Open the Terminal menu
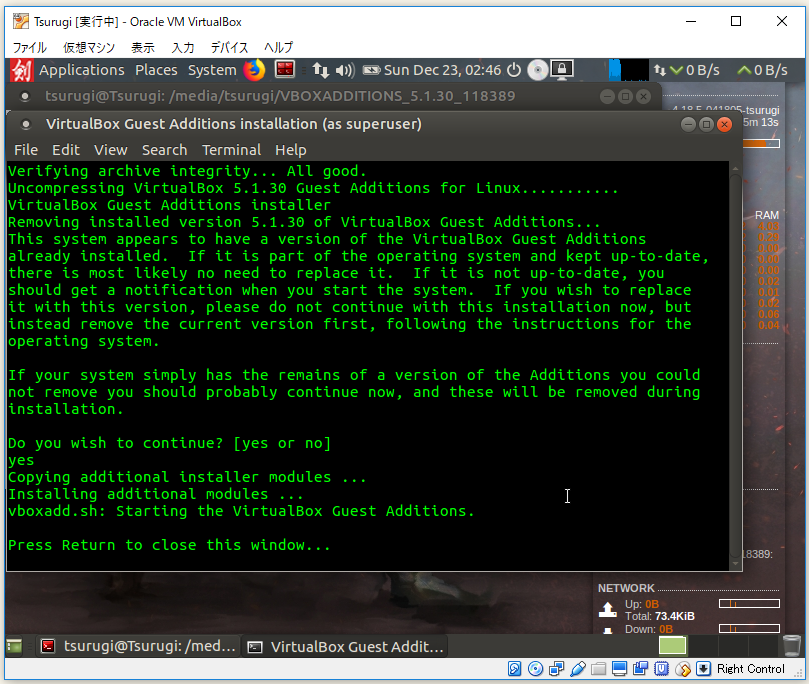809x684 pixels. (231, 150)
